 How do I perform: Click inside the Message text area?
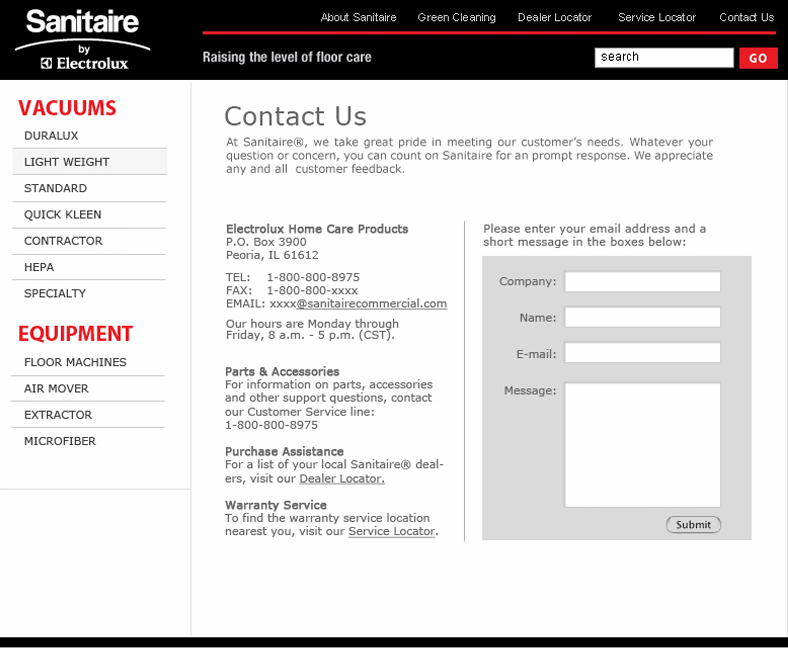pyautogui.click(x=642, y=445)
